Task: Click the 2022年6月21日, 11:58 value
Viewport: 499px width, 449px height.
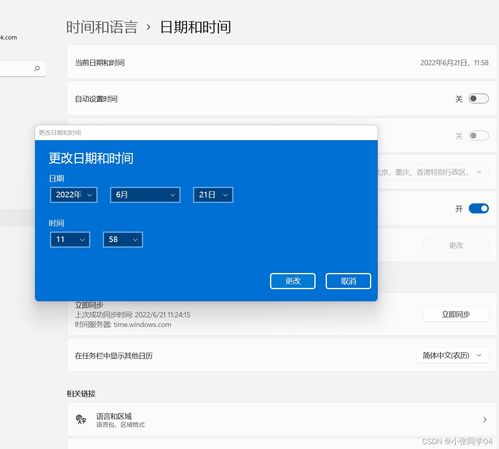Action: click(x=454, y=63)
